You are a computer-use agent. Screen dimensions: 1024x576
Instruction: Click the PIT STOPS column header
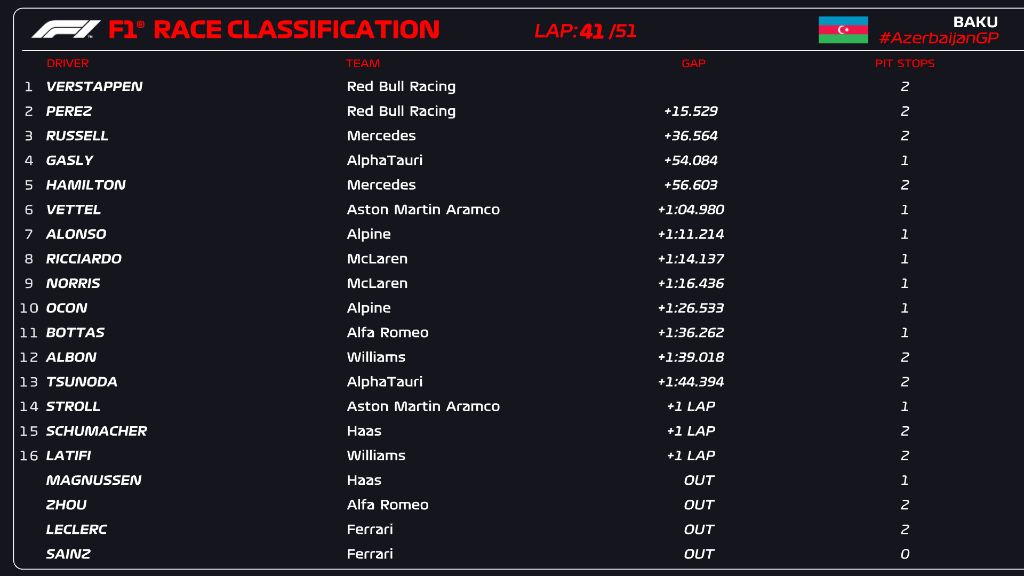(904, 63)
